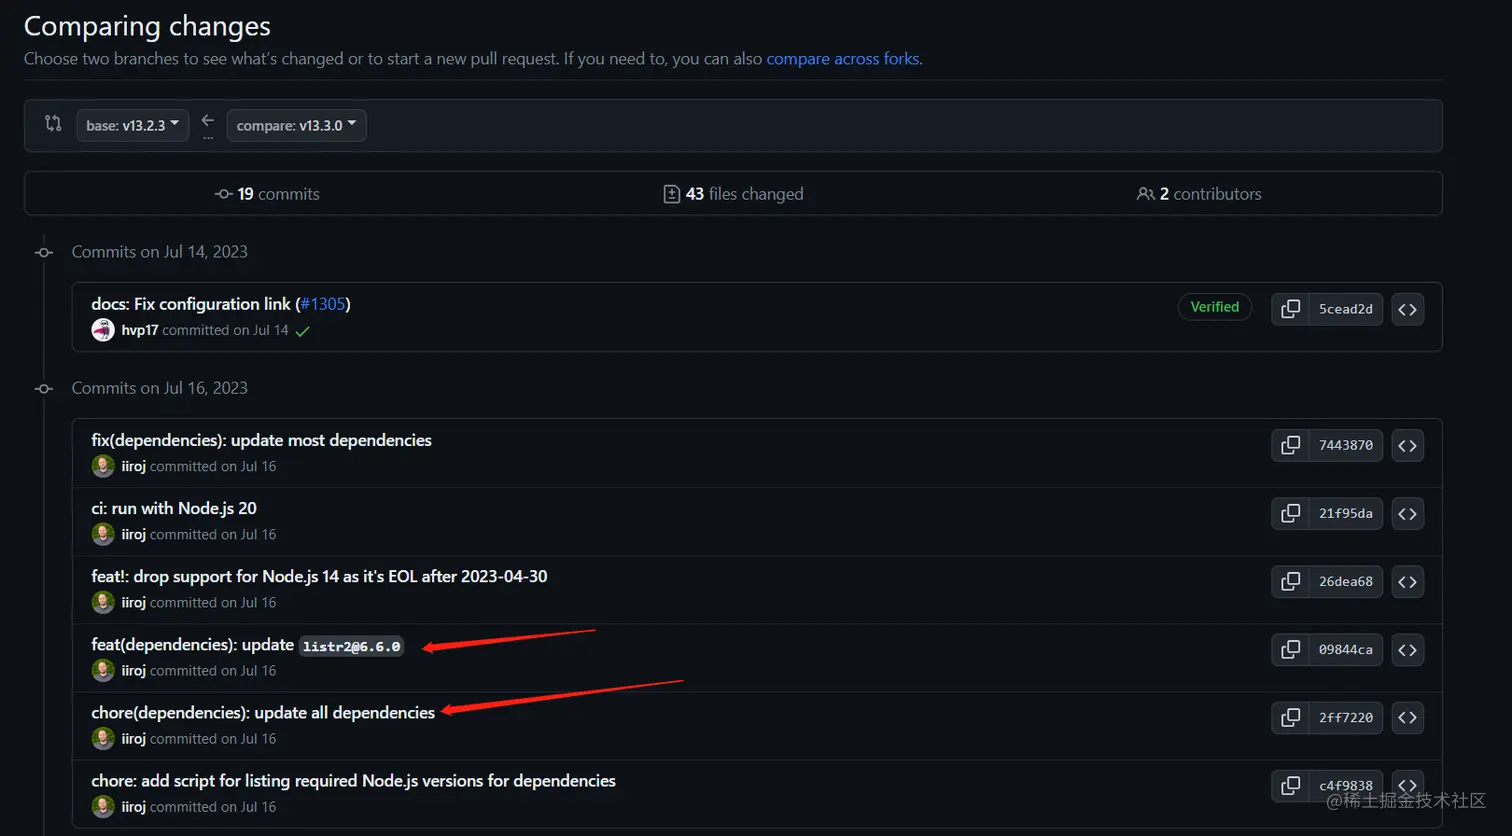
Task: Copy full SHA for commit 5cead2d
Action: click(x=1290, y=309)
